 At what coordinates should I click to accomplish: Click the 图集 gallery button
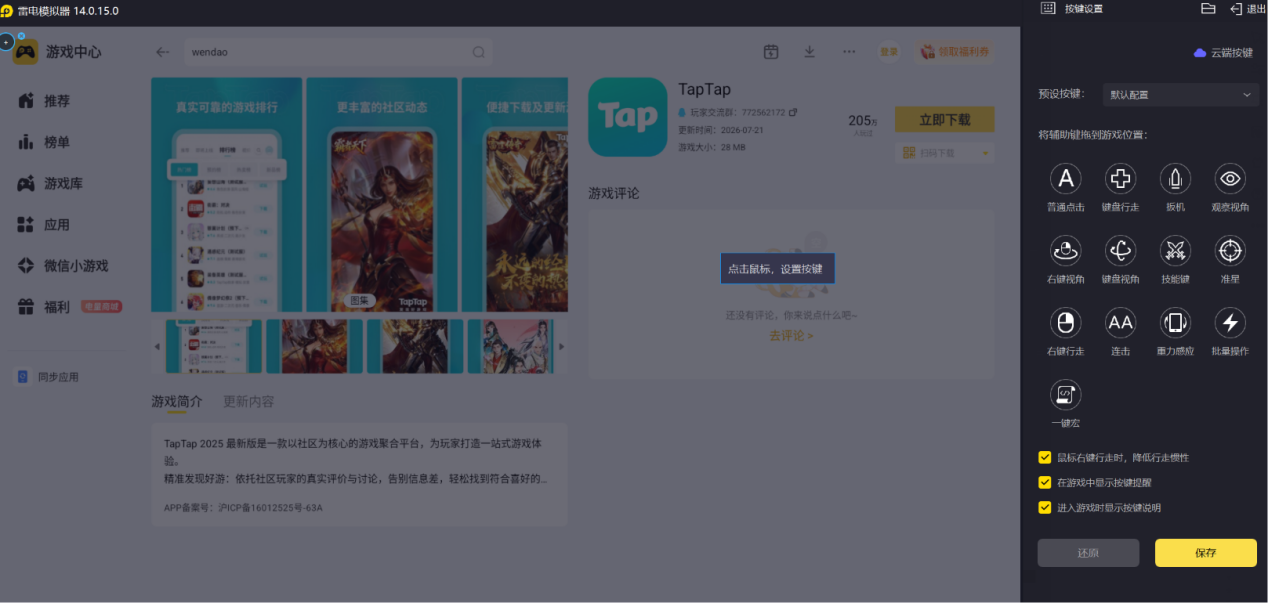tap(360, 300)
